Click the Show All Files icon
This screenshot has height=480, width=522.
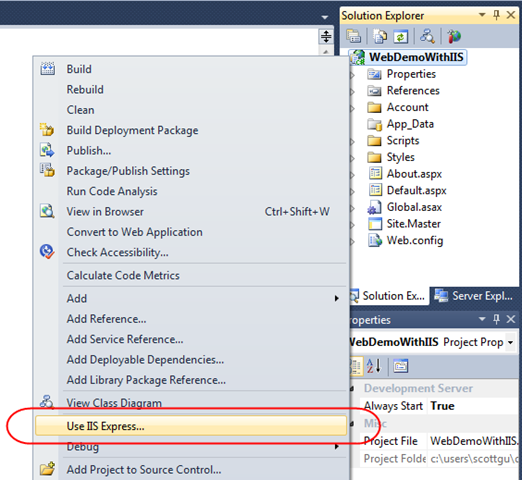point(380,36)
